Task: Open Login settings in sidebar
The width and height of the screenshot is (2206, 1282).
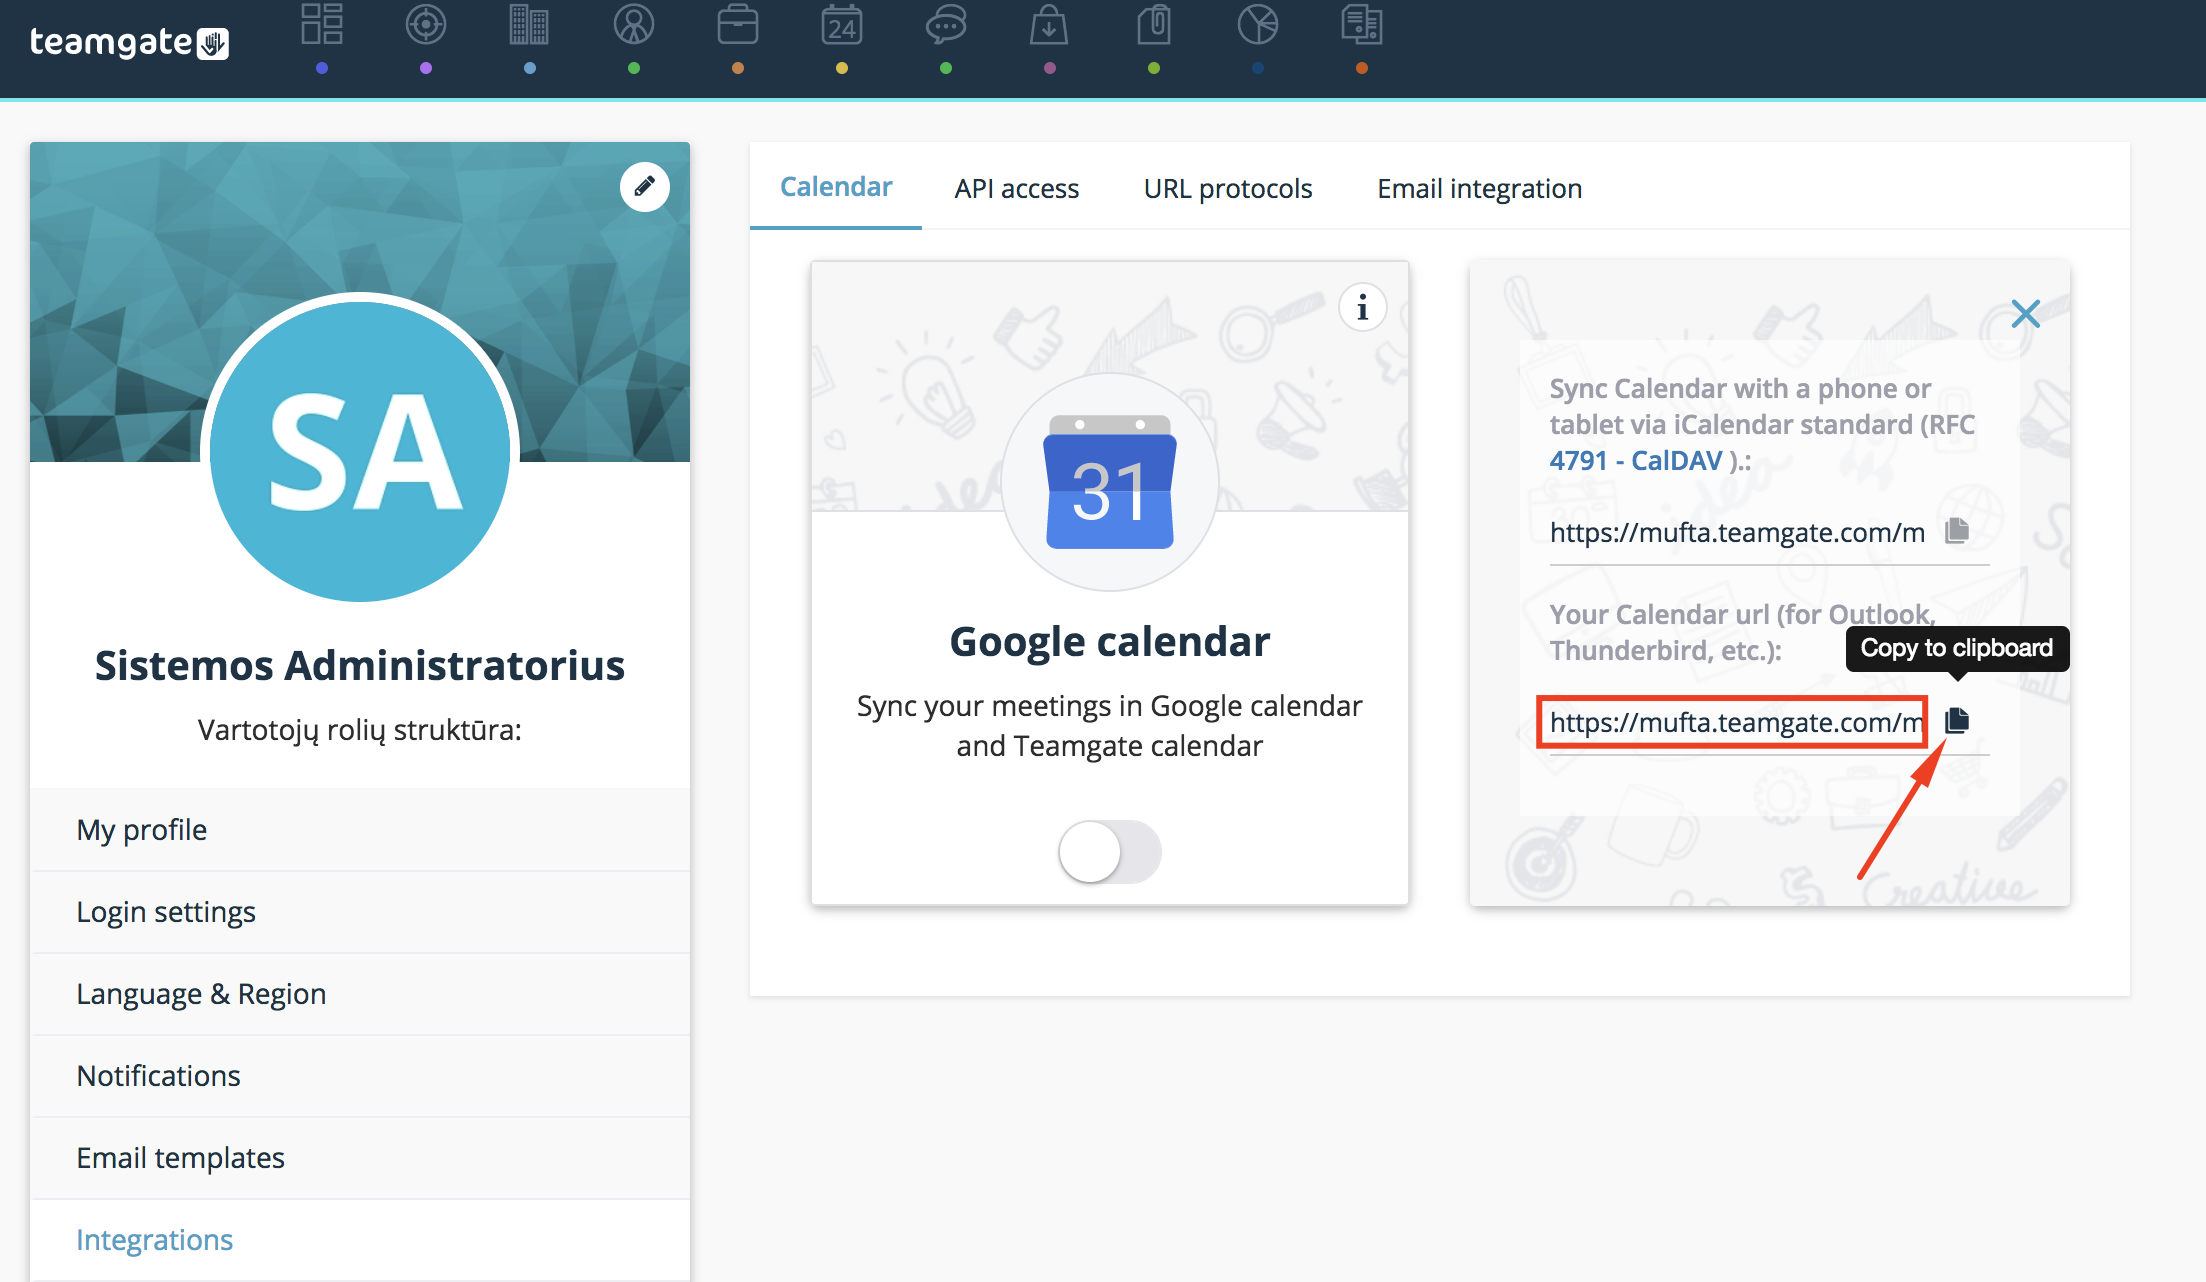Action: tap(360, 912)
